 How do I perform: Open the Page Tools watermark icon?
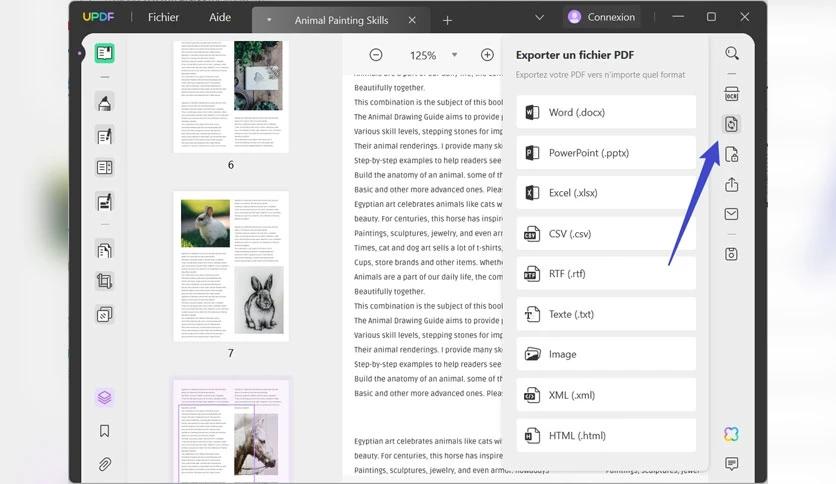point(104,314)
